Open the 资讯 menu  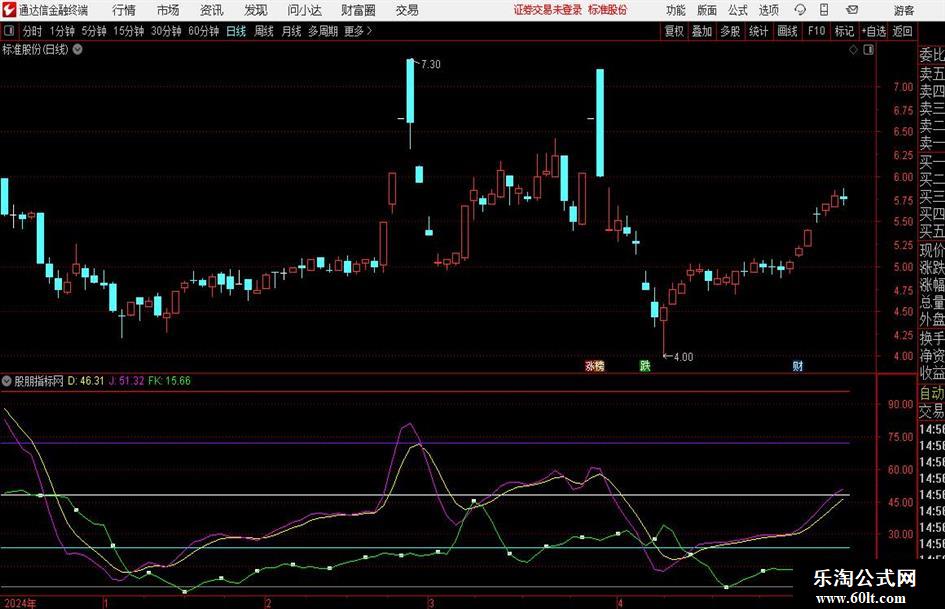212,10
